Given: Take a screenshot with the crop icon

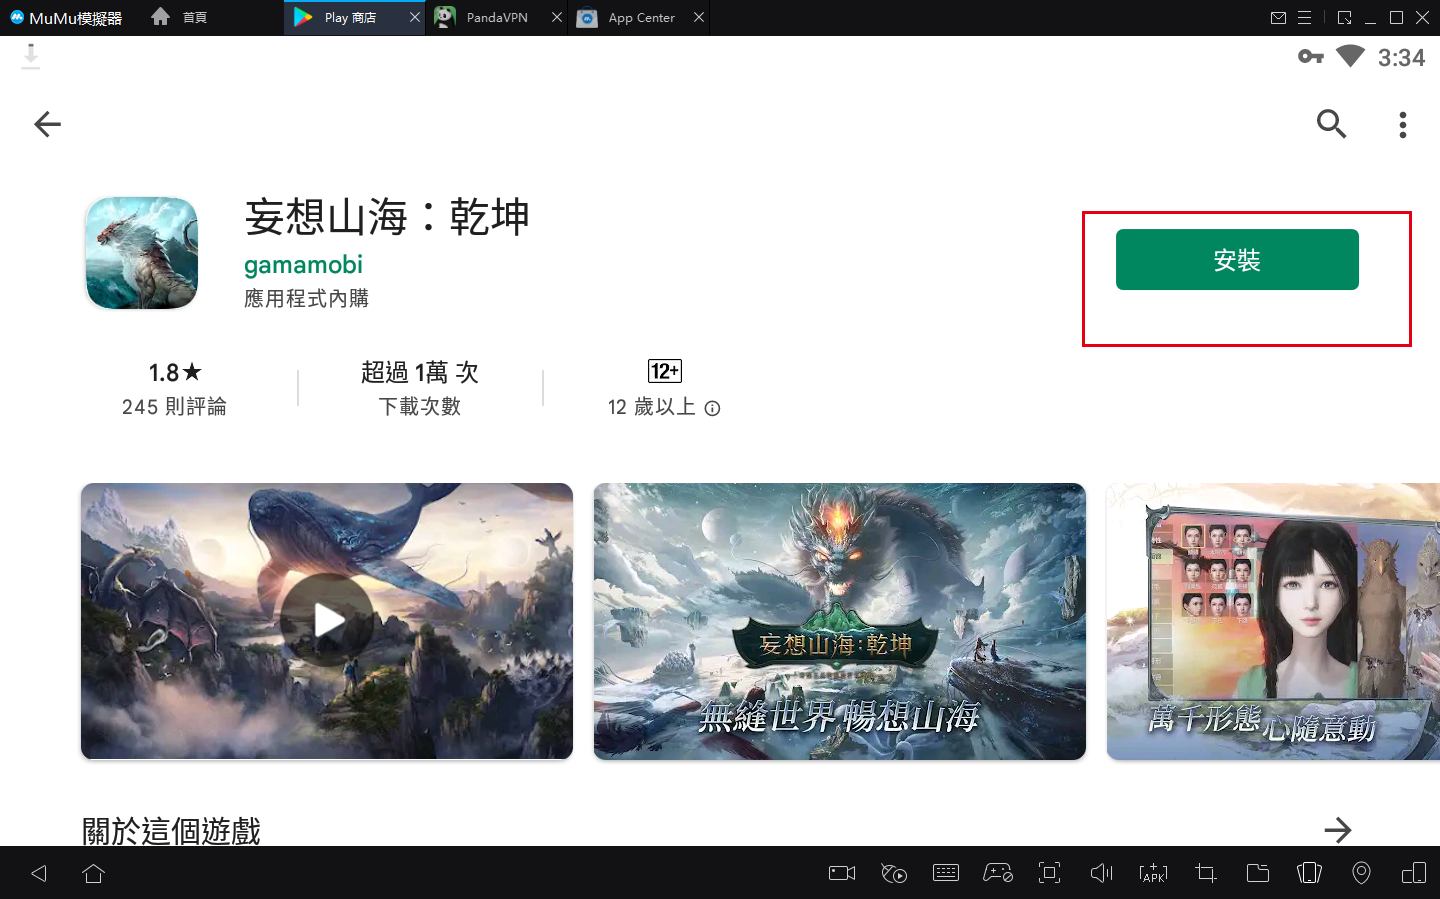Looking at the screenshot, I should coord(1206,873).
